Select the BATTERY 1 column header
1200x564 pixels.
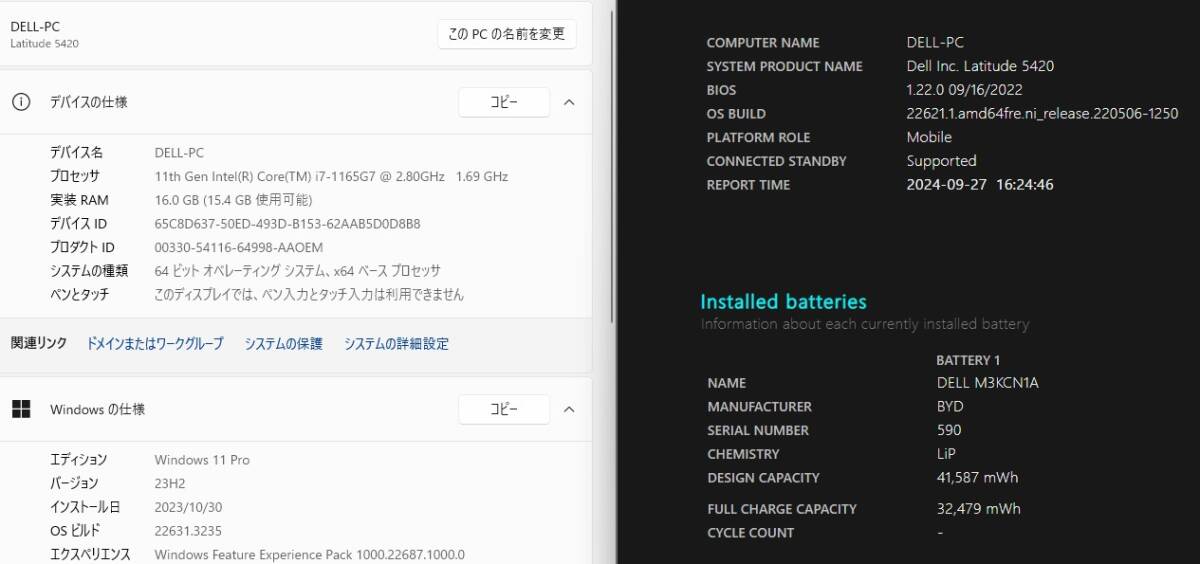[x=968, y=360]
